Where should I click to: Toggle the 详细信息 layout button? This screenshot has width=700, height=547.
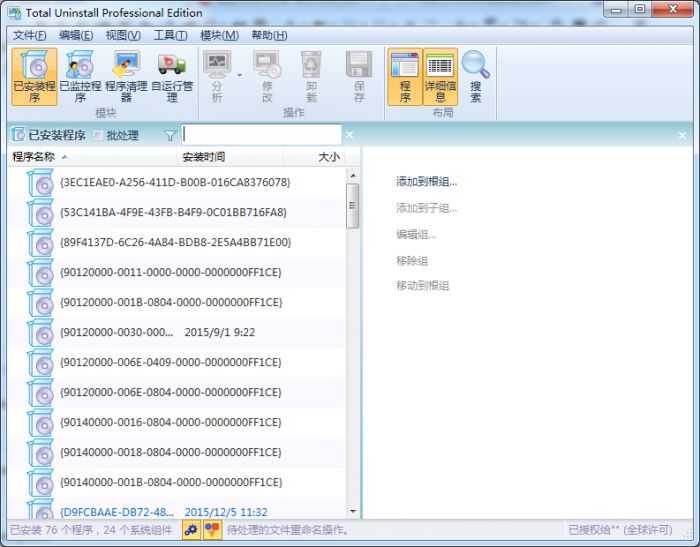pyautogui.click(x=440, y=76)
